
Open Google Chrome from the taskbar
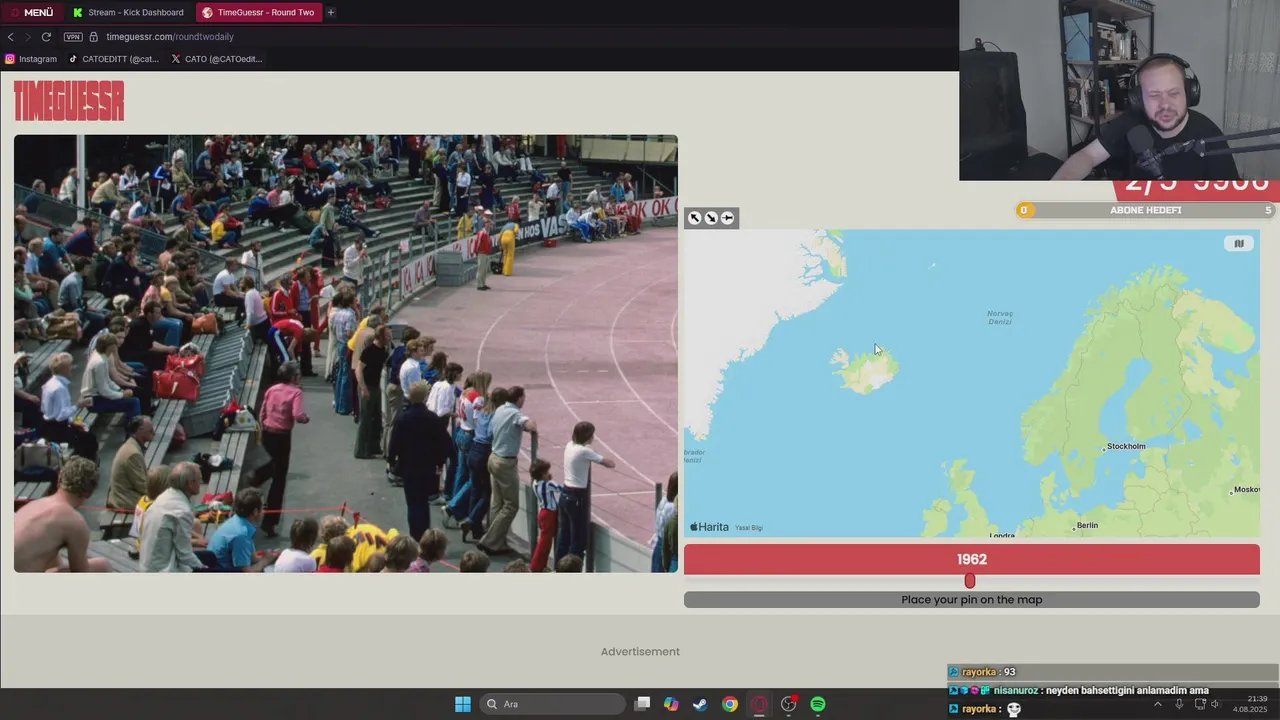click(730, 704)
